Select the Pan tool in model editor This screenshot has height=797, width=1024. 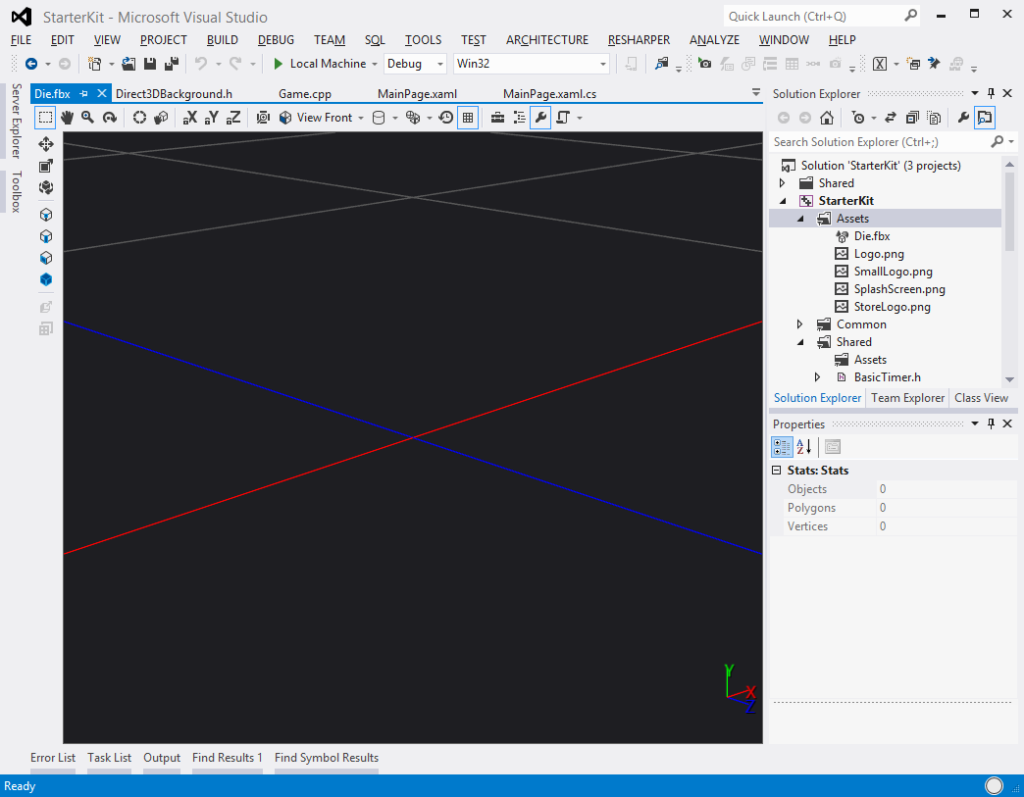(x=67, y=117)
